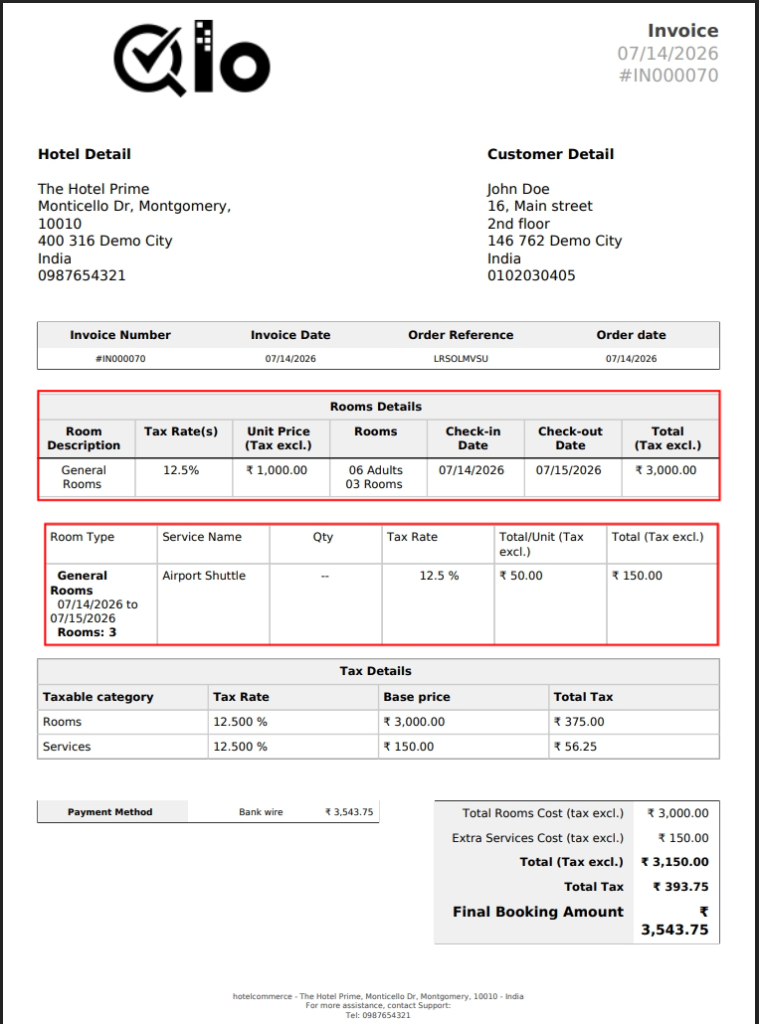The image size is (759, 1024).
Task: Click the John Doe customer name
Action: [518, 189]
